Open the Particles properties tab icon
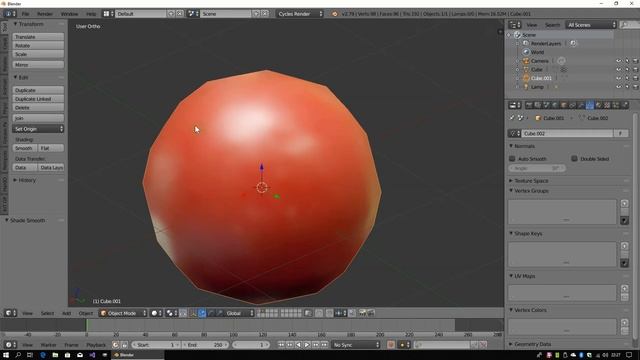This screenshot has width=640, height=360. (x=616, y=105)
